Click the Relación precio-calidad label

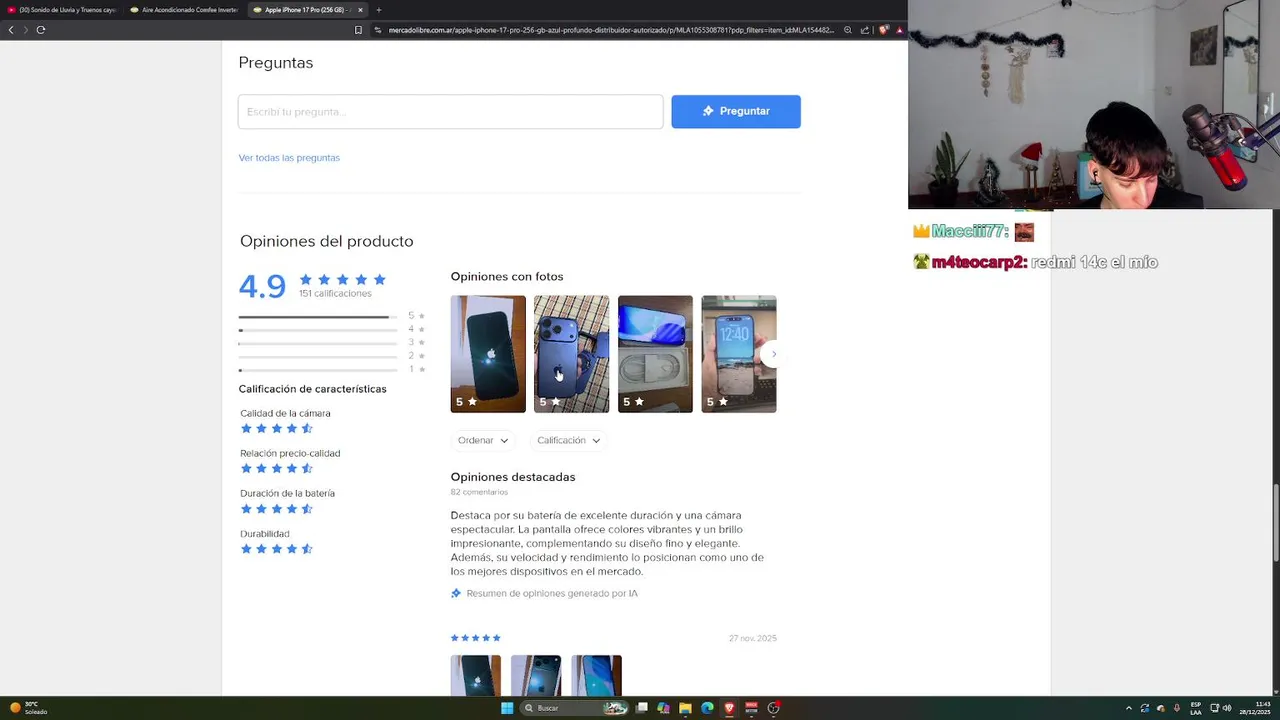[x=290, y=453]
